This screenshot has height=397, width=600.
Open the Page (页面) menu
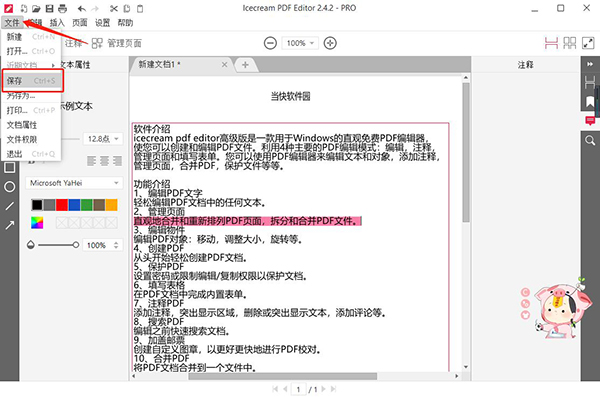click(80, 23)
